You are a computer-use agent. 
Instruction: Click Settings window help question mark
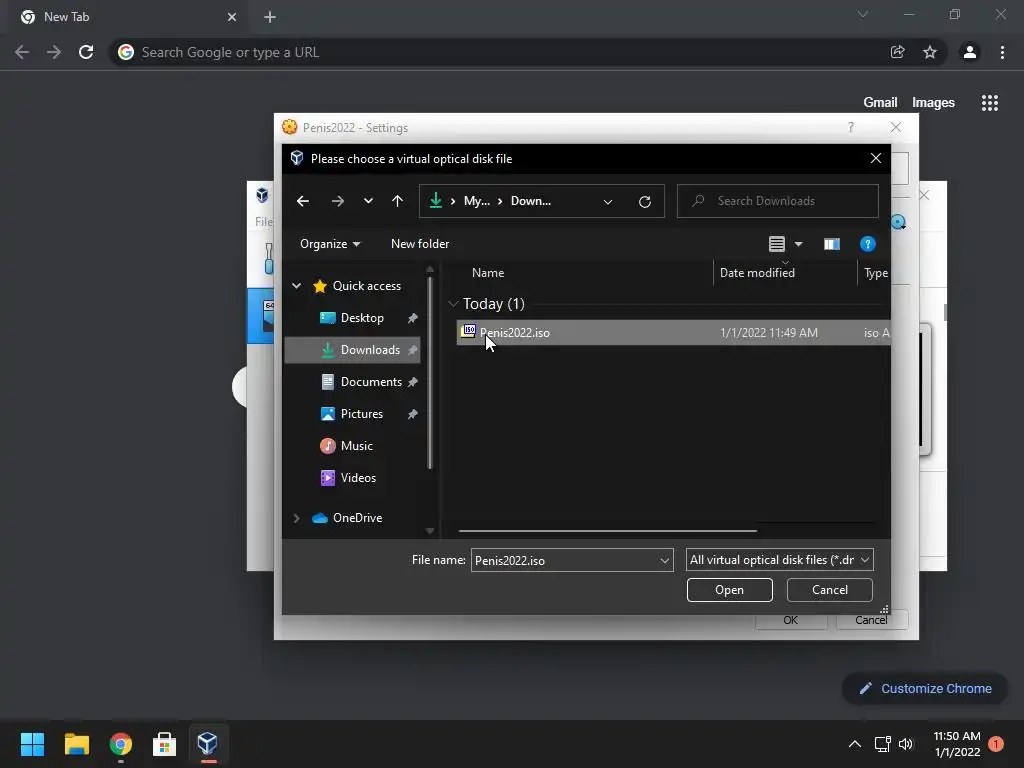[x=850, y=127]
